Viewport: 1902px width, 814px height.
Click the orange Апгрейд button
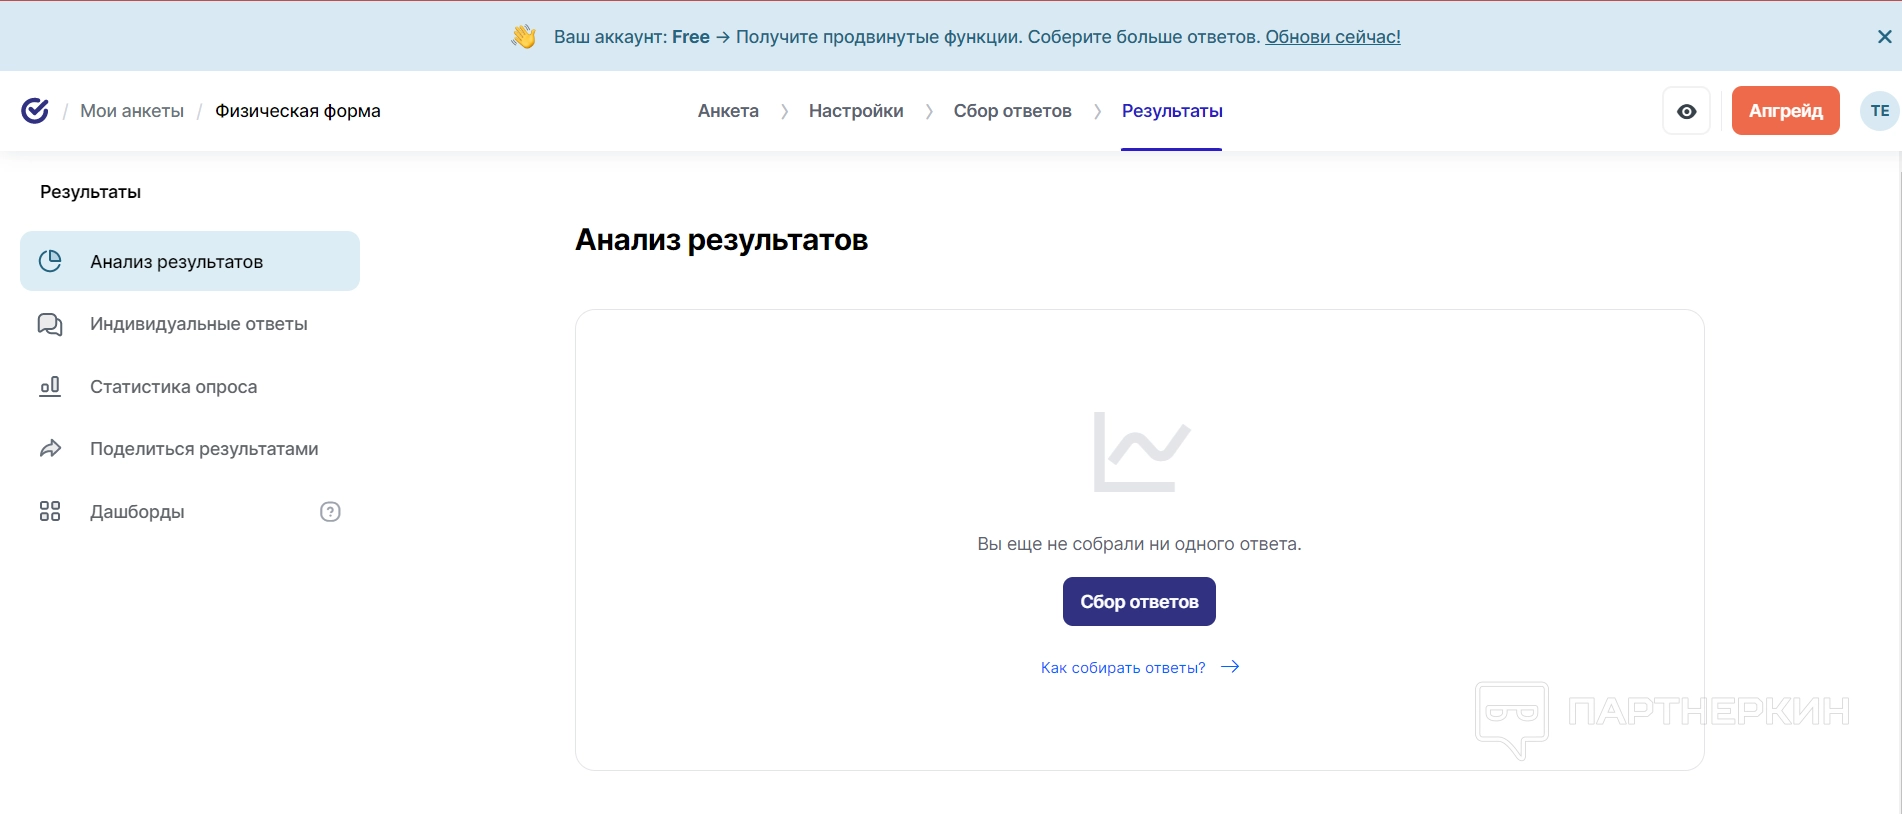(x=1785, y=111)
